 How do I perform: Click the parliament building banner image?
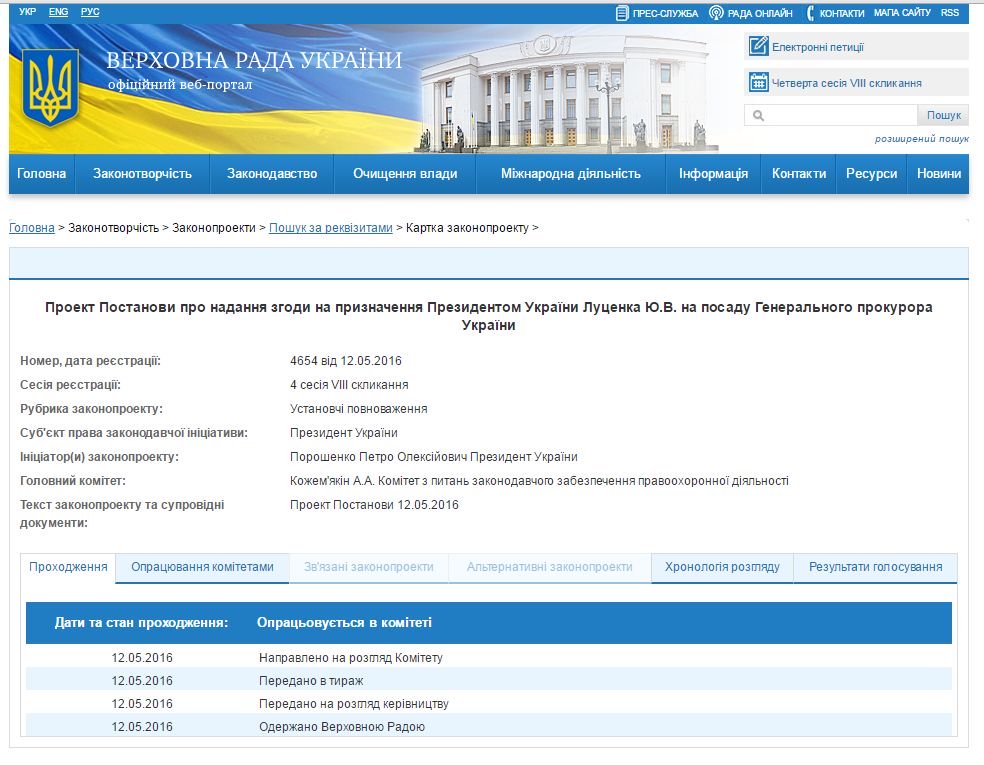click(568, 91)
